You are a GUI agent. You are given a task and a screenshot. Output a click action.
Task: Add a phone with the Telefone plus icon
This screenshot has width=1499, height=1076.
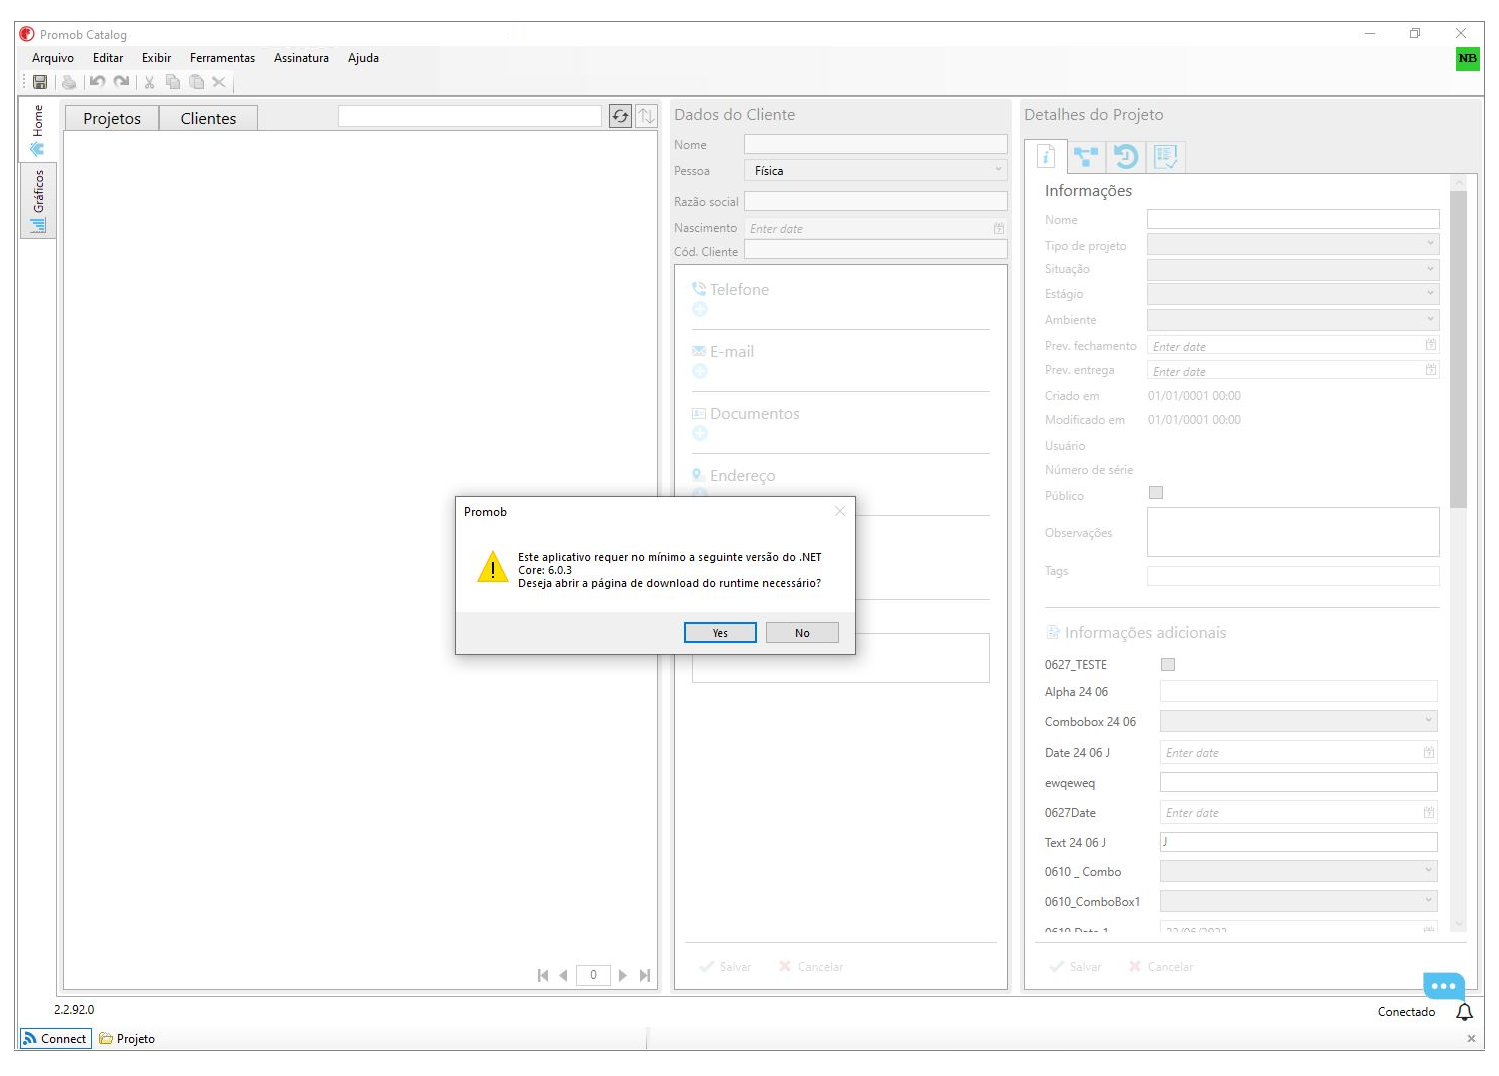[x=700, y=310]
